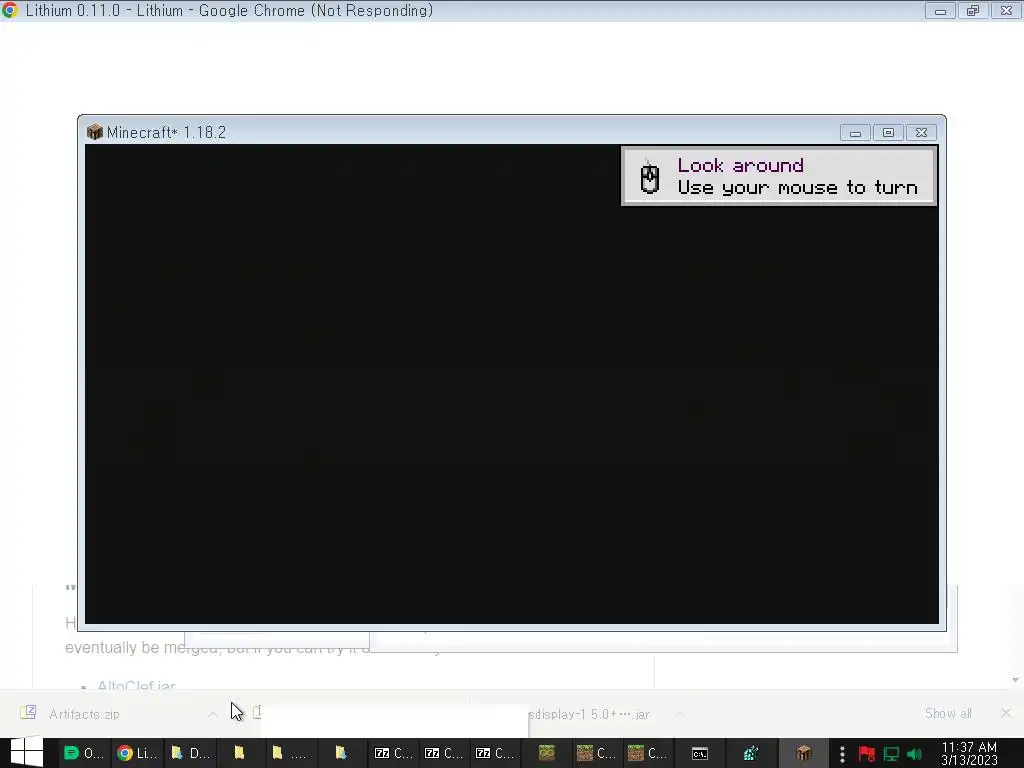Click the Look around tutorial toast
1024x768 pixels.
click(779, 176)
